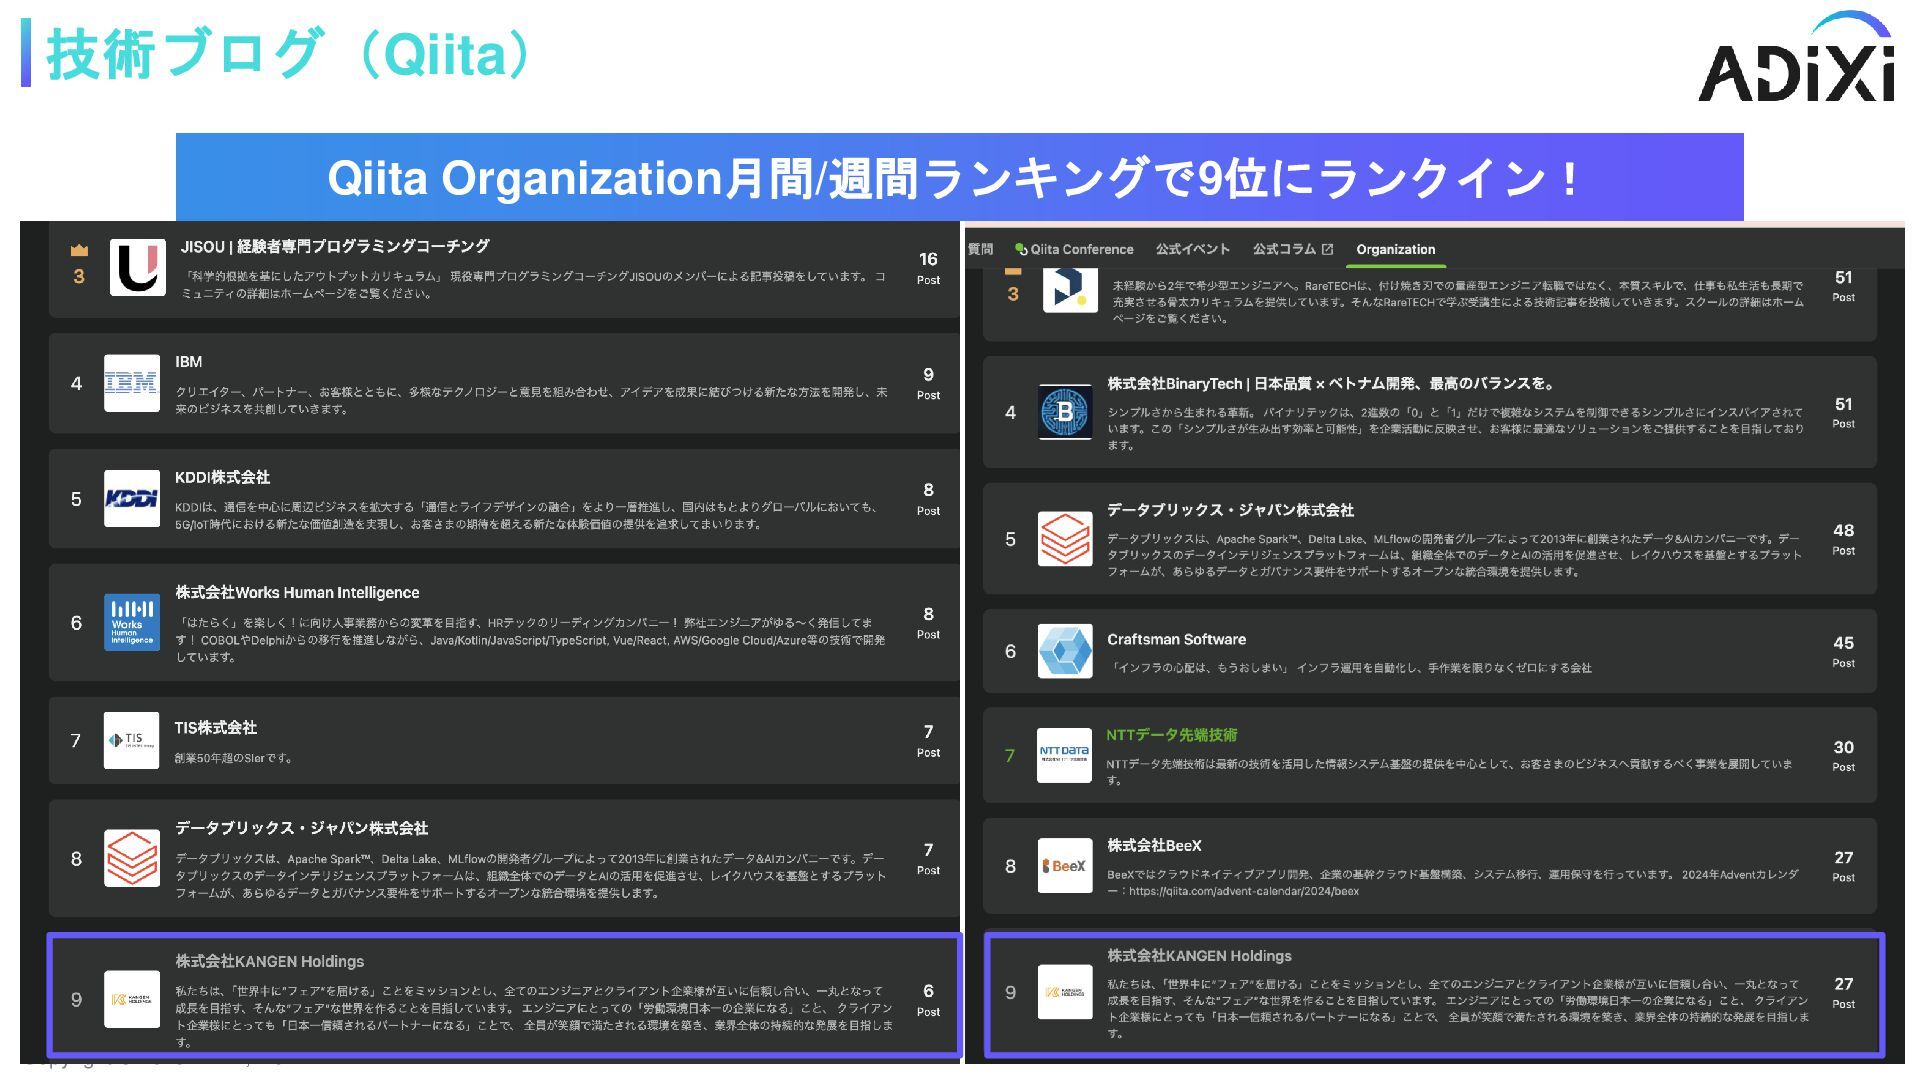This screenshot has width=1920, height=1080.
Task: Click the TIS company logo
Action: (x=131, y=740)
